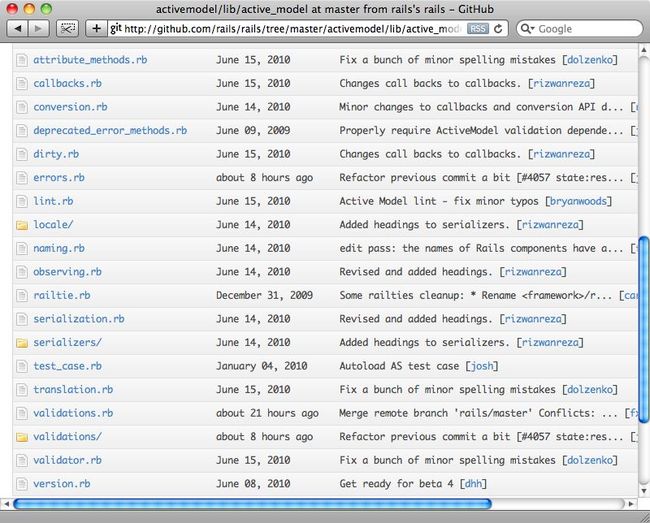Click file icon beside conversion.rb
This screenshot has height=523, width=650.
click(x=22, y=107)
